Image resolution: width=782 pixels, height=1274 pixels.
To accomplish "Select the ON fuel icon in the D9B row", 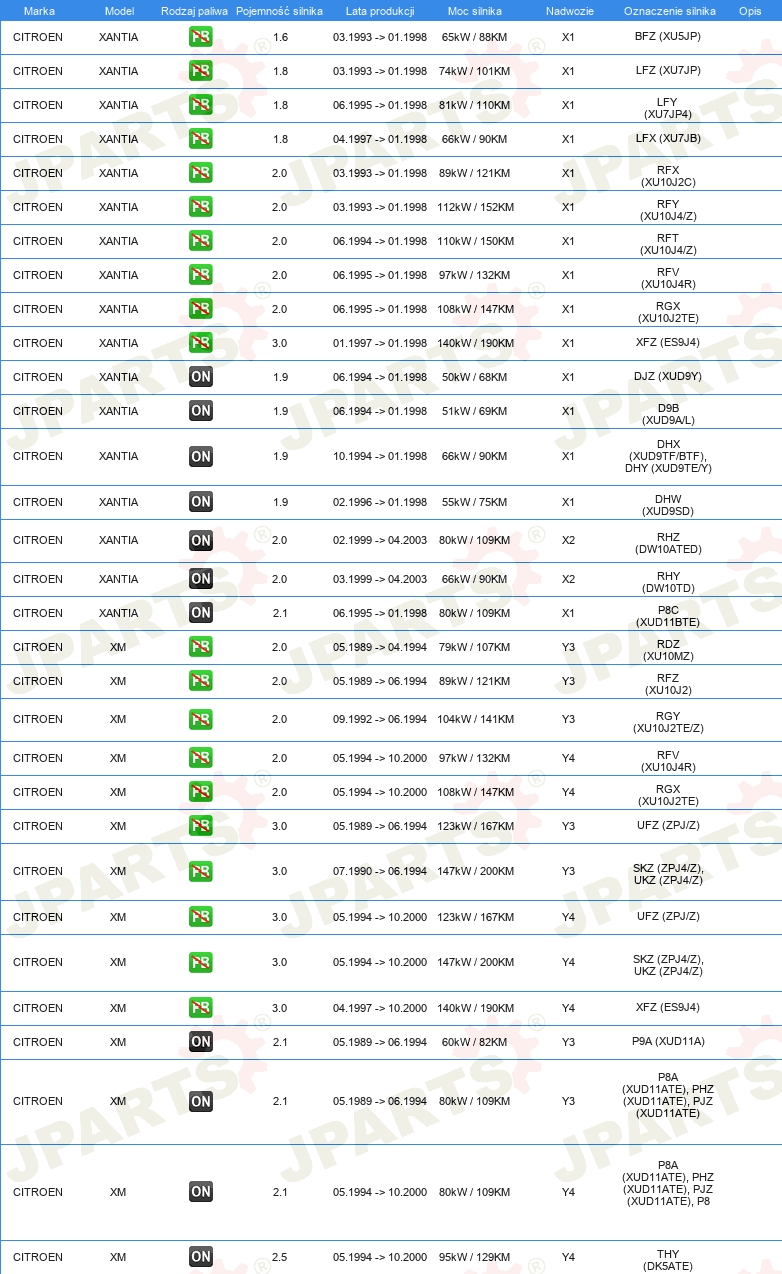I will click(x=201, y=411).
